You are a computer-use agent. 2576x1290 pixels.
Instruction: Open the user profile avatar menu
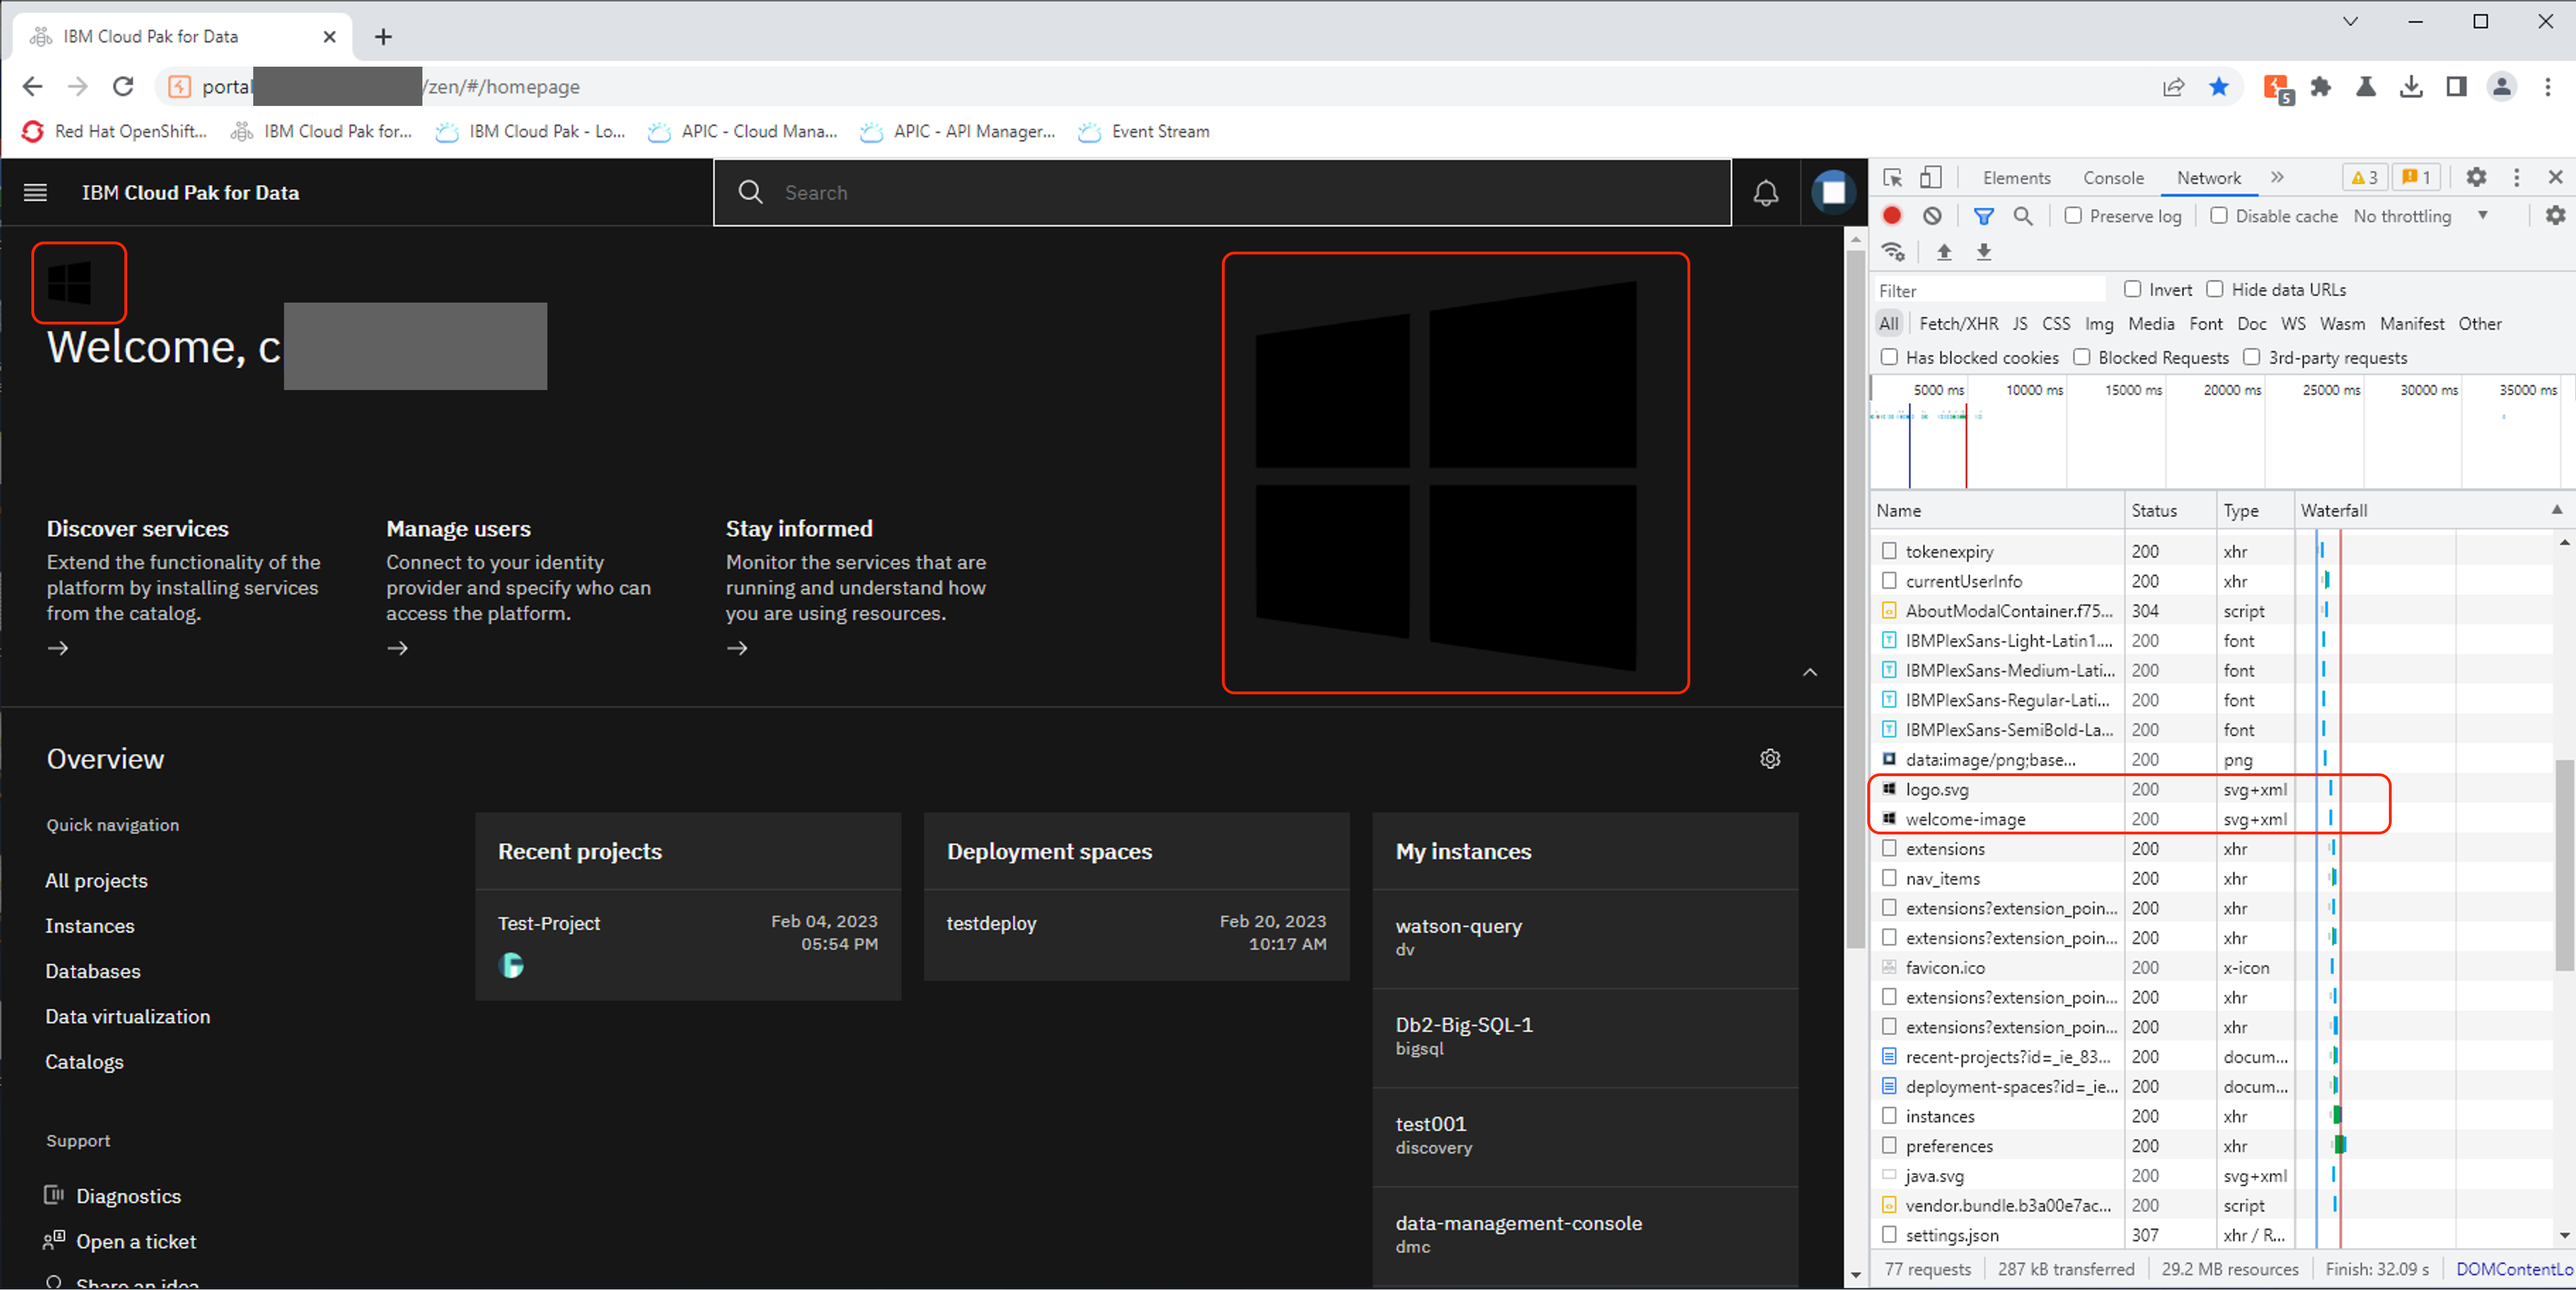pyautogui.click(x=1833, y=191)
